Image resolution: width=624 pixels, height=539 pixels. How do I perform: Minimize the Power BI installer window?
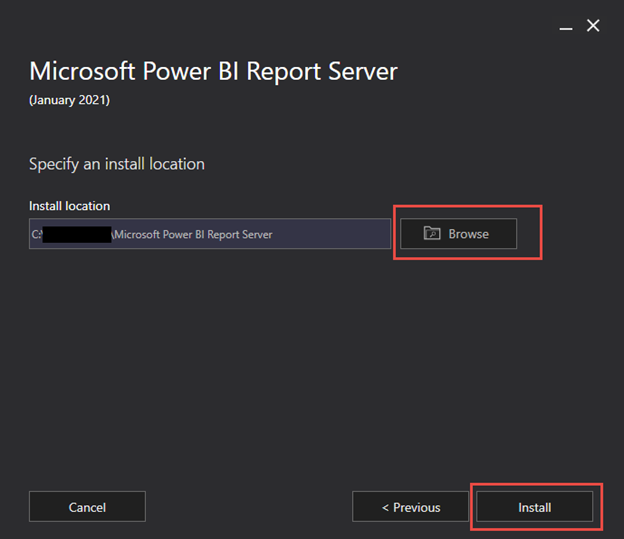[567, 27]
